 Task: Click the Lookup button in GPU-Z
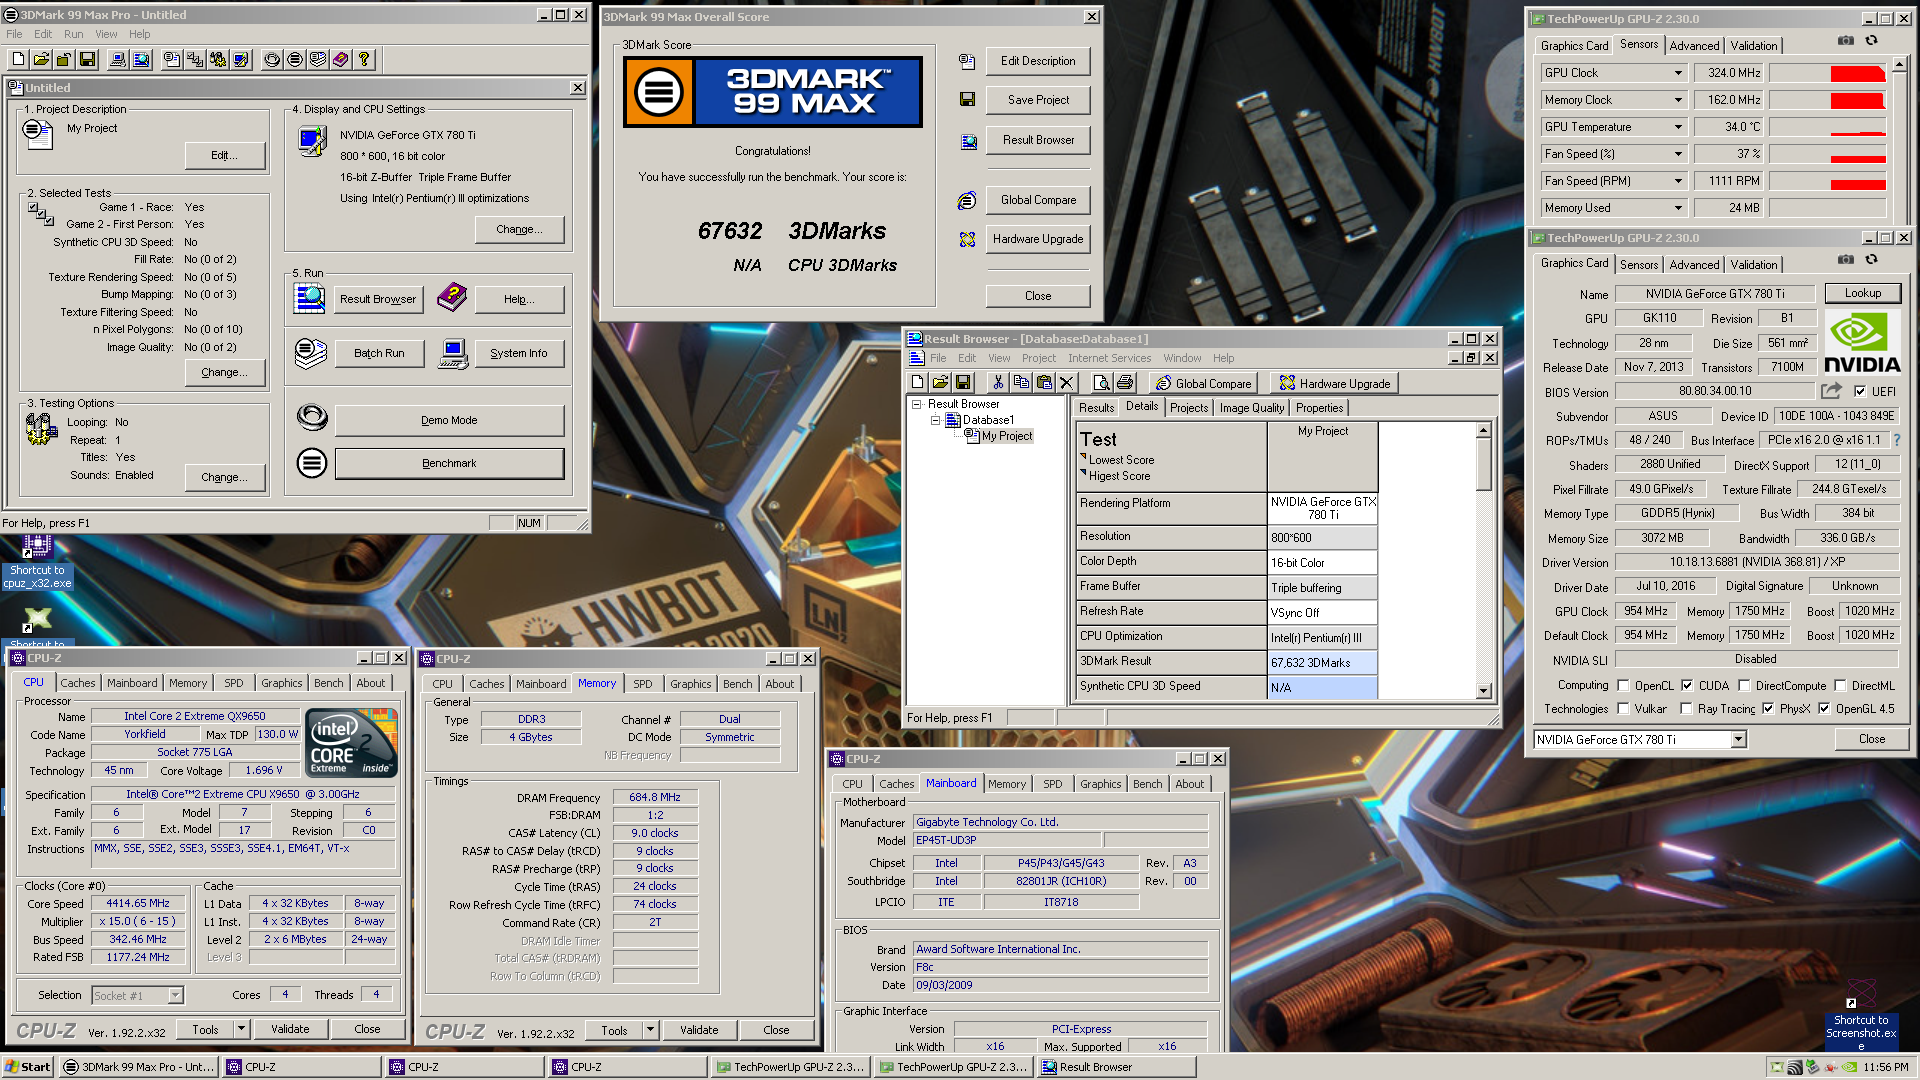(1862, 293)
